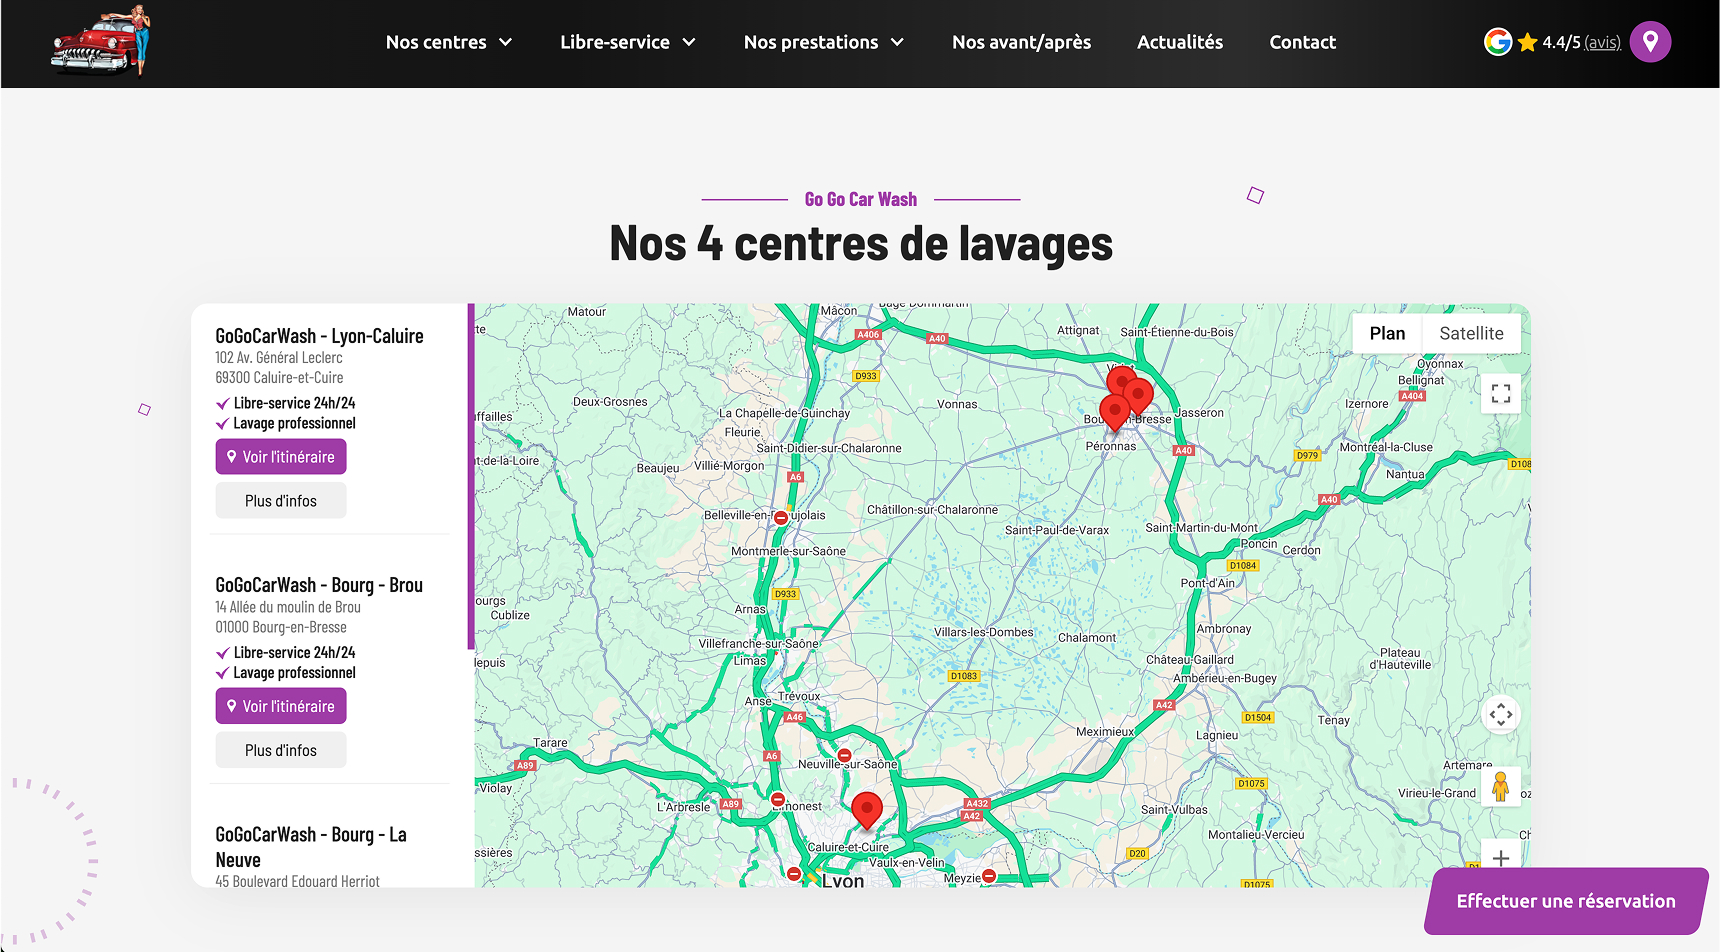Click the address 14 Allée du moulin de Brou

click(x=288, y=607)
